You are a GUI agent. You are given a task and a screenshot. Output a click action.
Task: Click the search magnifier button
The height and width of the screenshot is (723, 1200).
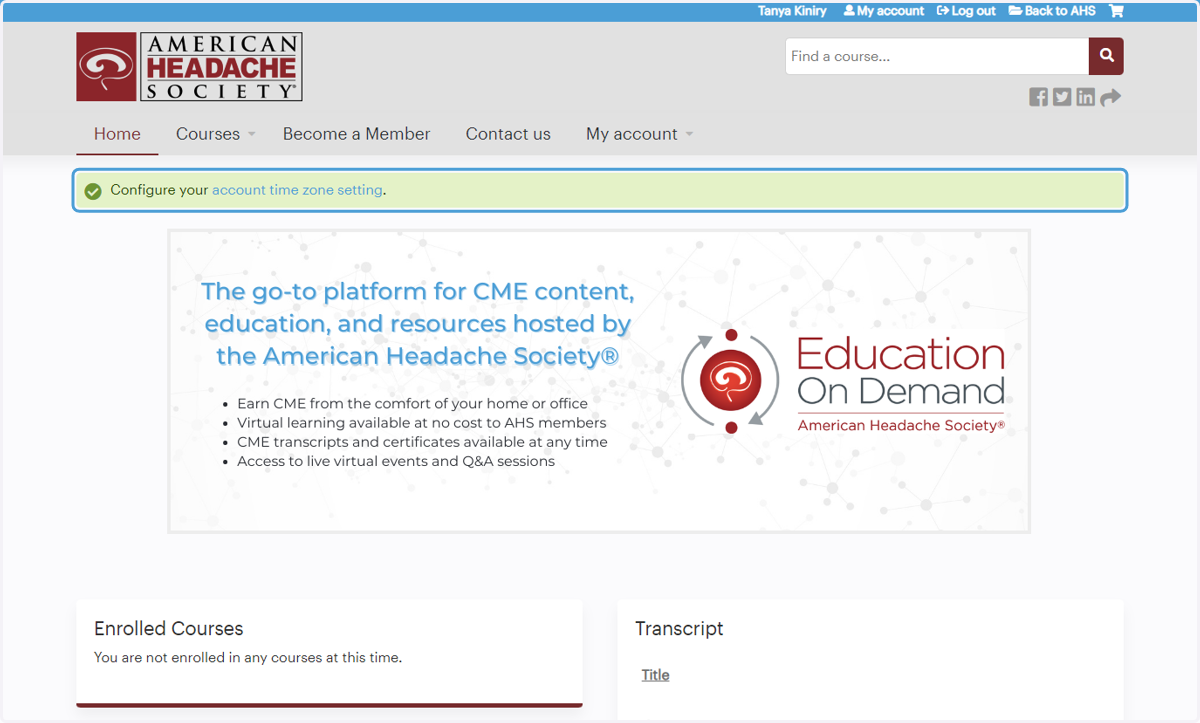coord(1106,56)
